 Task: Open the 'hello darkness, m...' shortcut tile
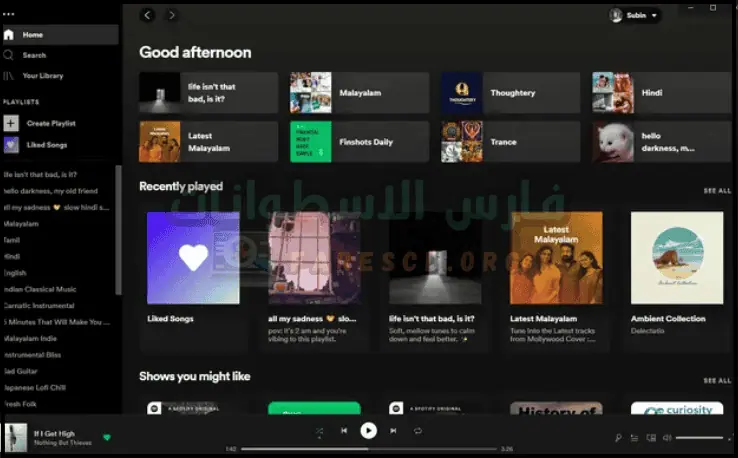coord(662,142)
